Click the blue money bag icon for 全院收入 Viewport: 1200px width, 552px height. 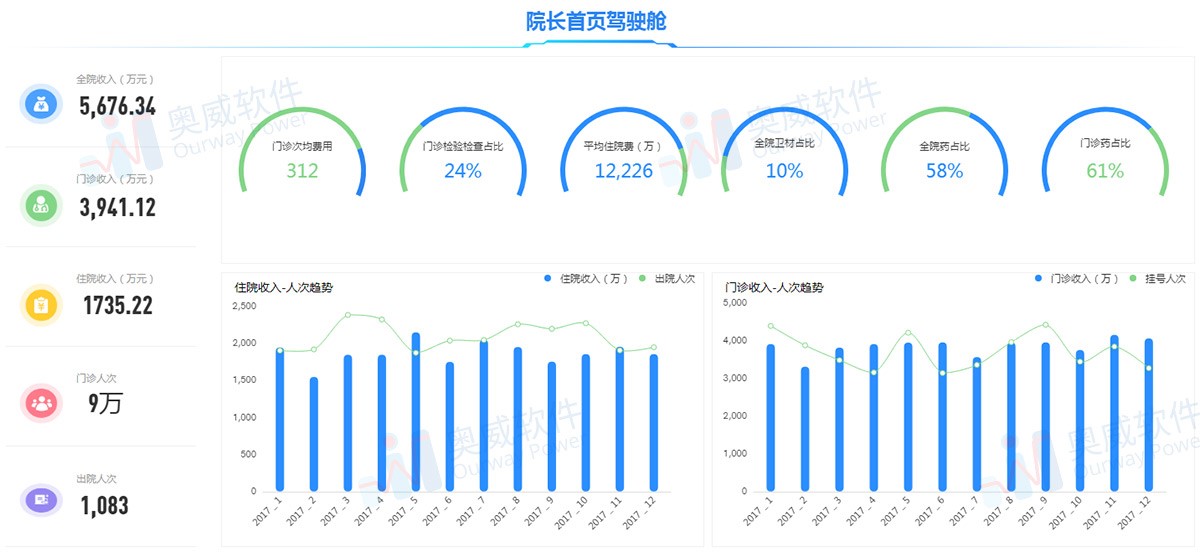coord(41,104)
